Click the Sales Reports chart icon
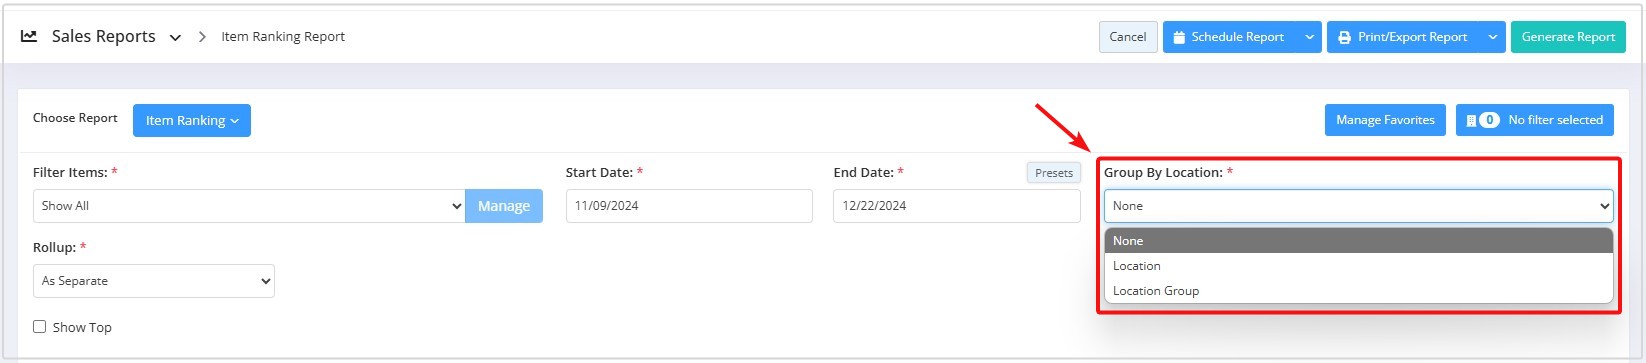The height and width of the screenshot is (363, 1646). [x=29, y=36]
